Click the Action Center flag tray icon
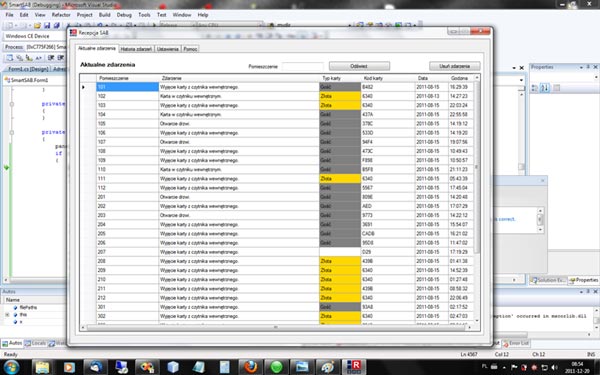Screen dimensions: 600x375 [x=514, y=367]
